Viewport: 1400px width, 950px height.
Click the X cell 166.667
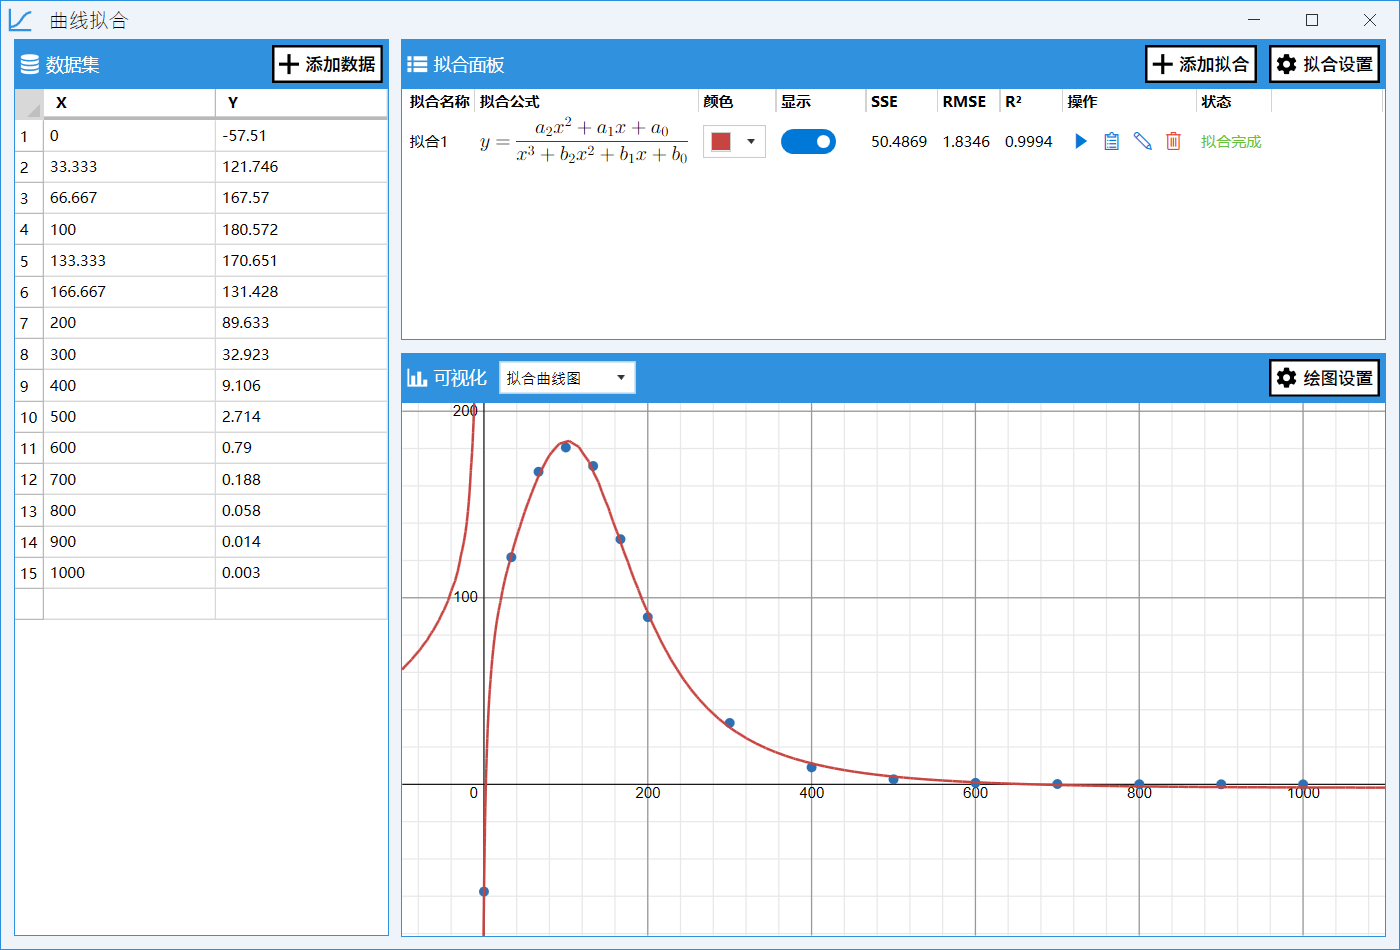click(129, 292)
